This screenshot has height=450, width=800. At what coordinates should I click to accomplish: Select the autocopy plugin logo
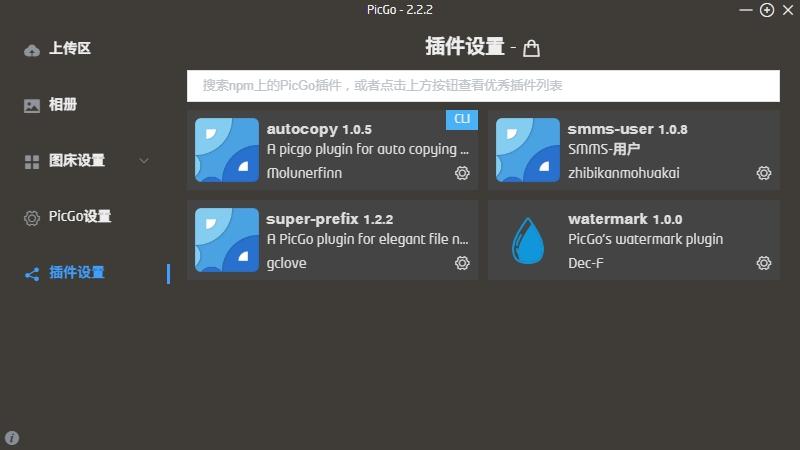pos(227,150)
